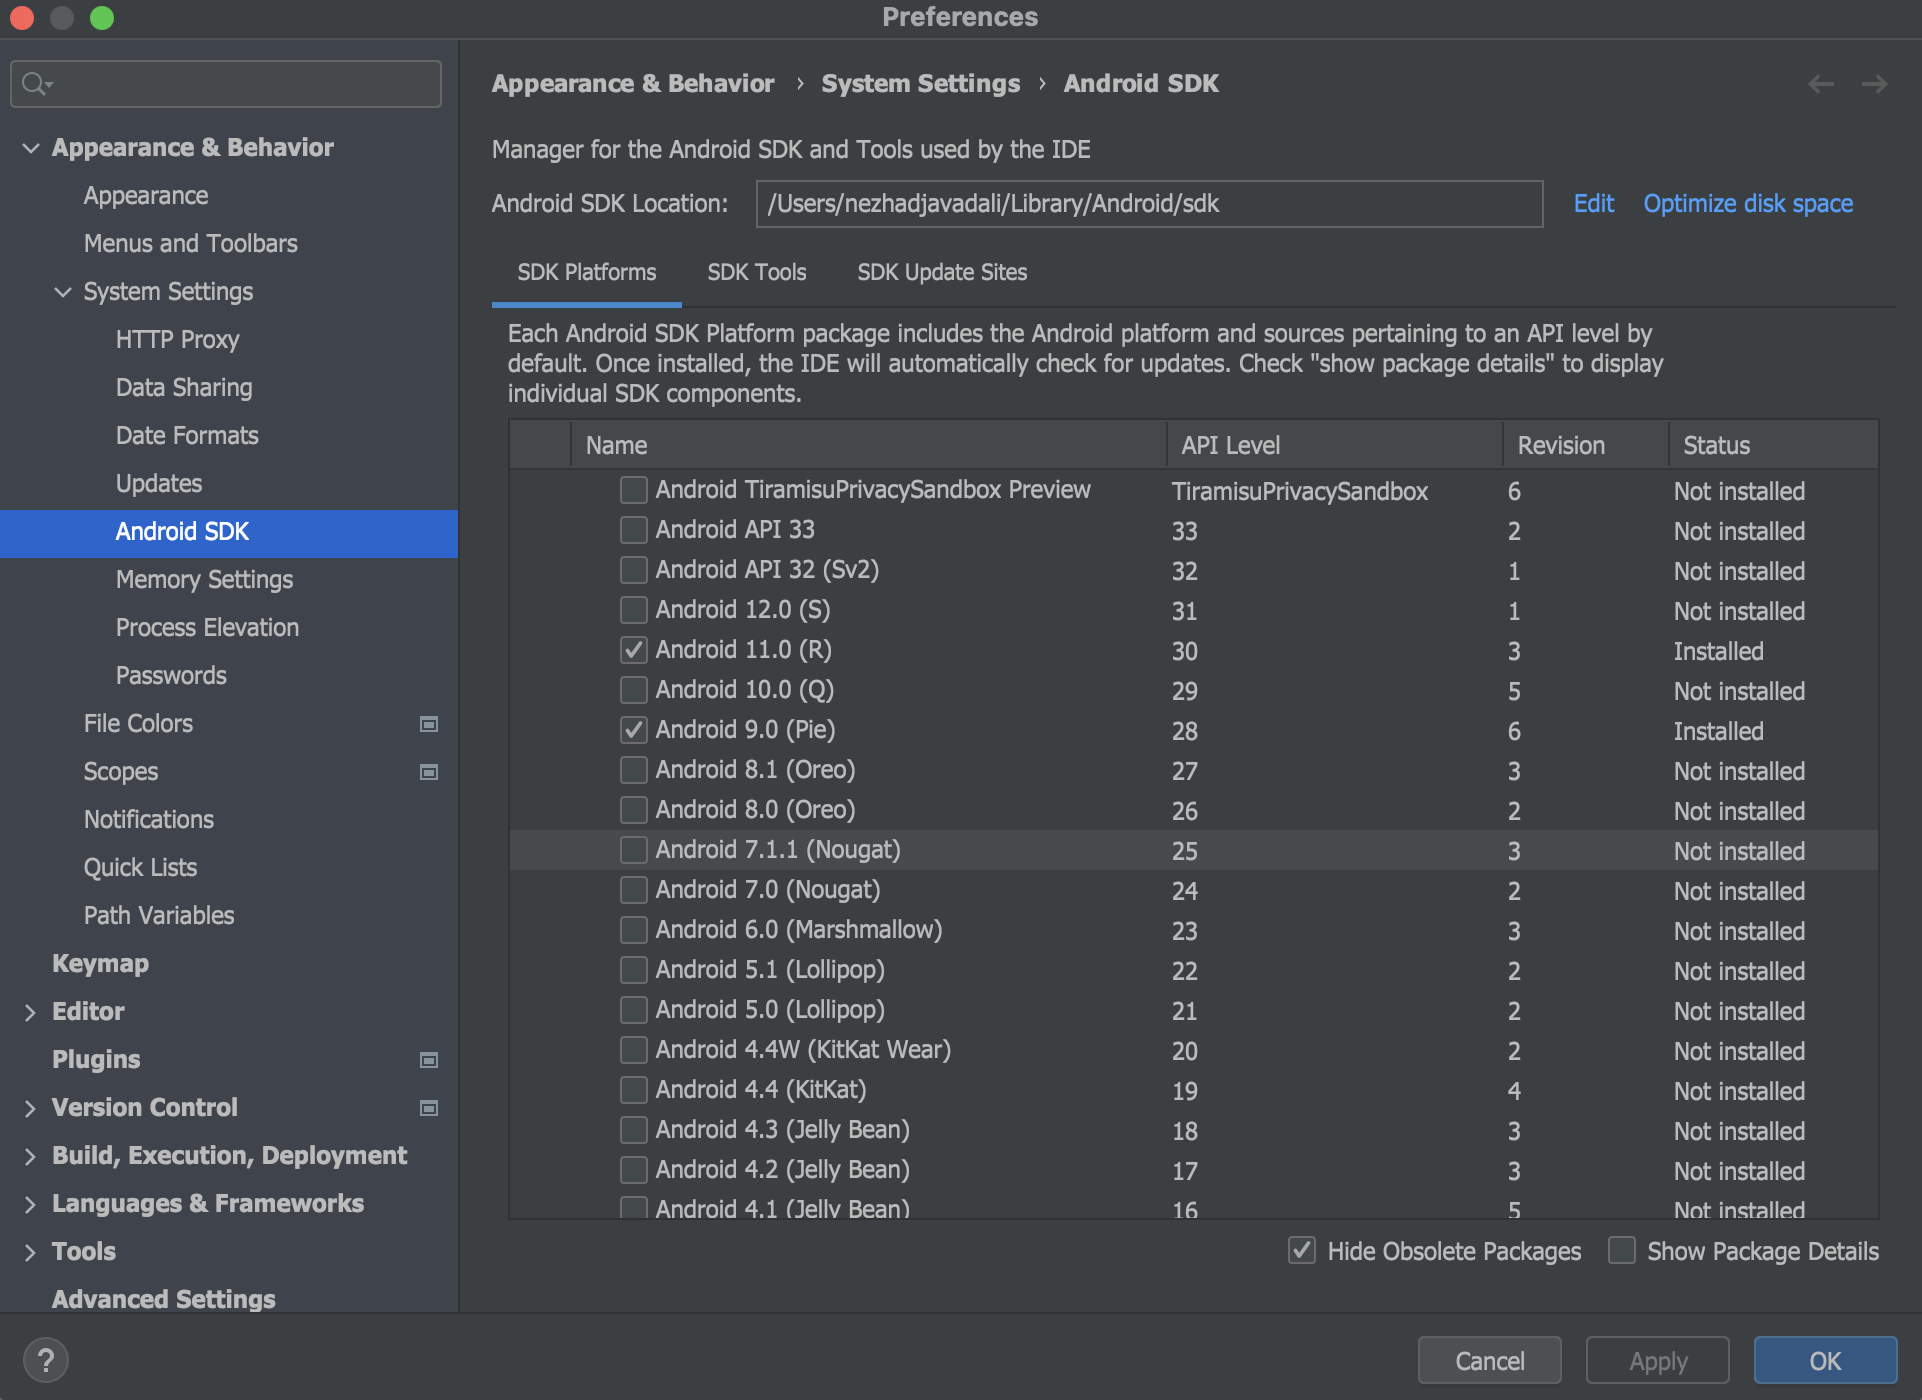Click the Edit link for SDK location
Viewport: 1922px width, 1400px height.
point(1594,204)
